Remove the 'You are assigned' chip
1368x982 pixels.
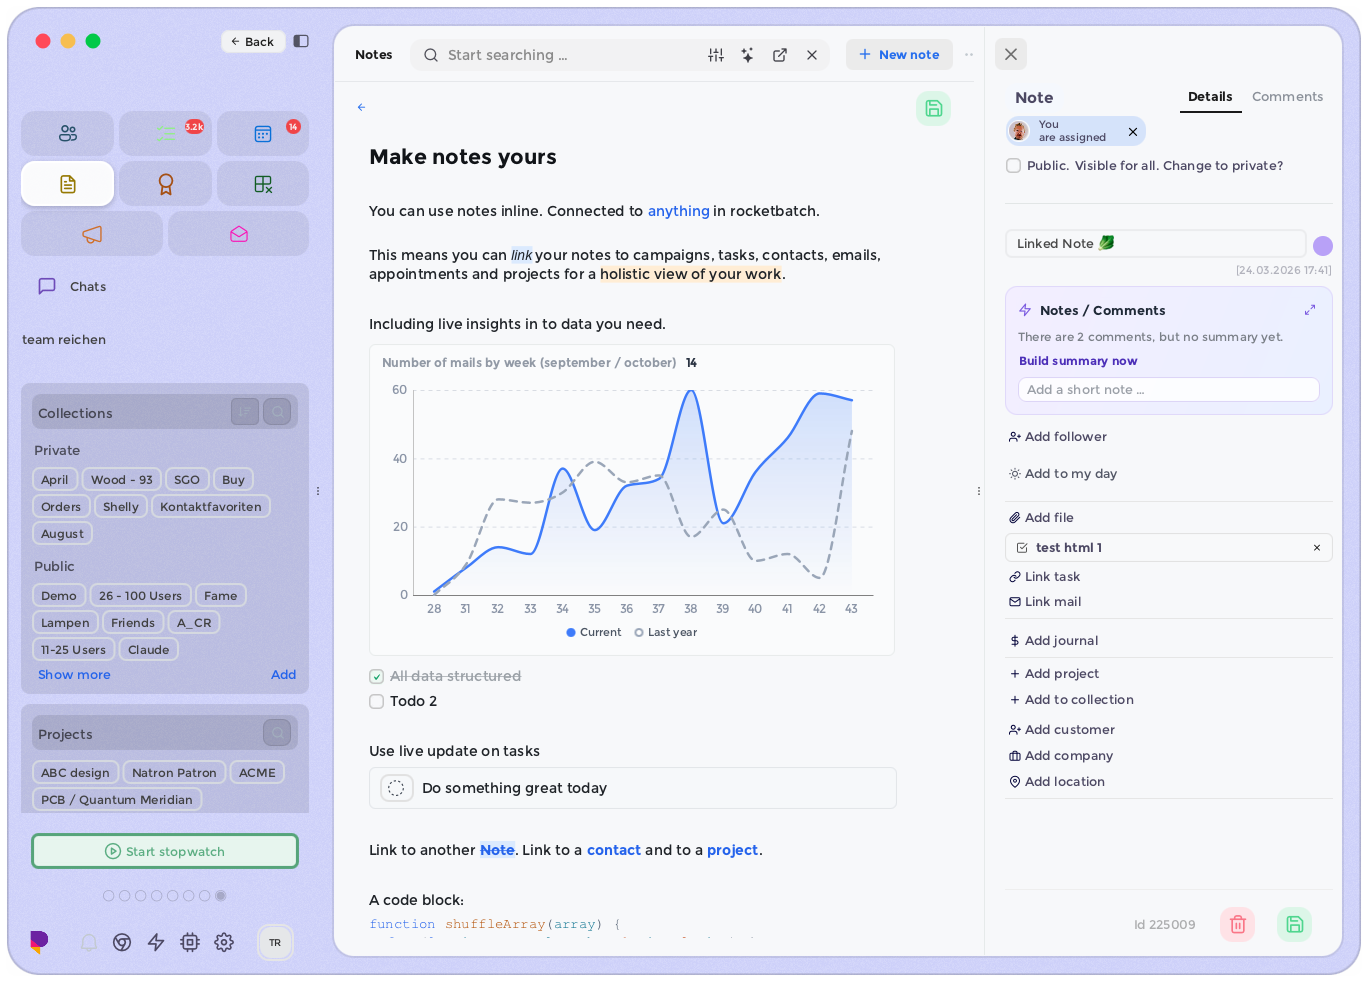pos(1133,132)
